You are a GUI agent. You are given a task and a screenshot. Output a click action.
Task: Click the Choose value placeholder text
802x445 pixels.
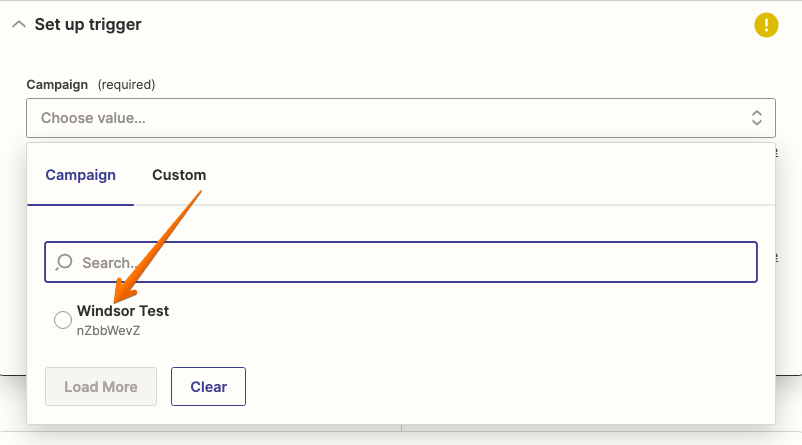(93, 118)
